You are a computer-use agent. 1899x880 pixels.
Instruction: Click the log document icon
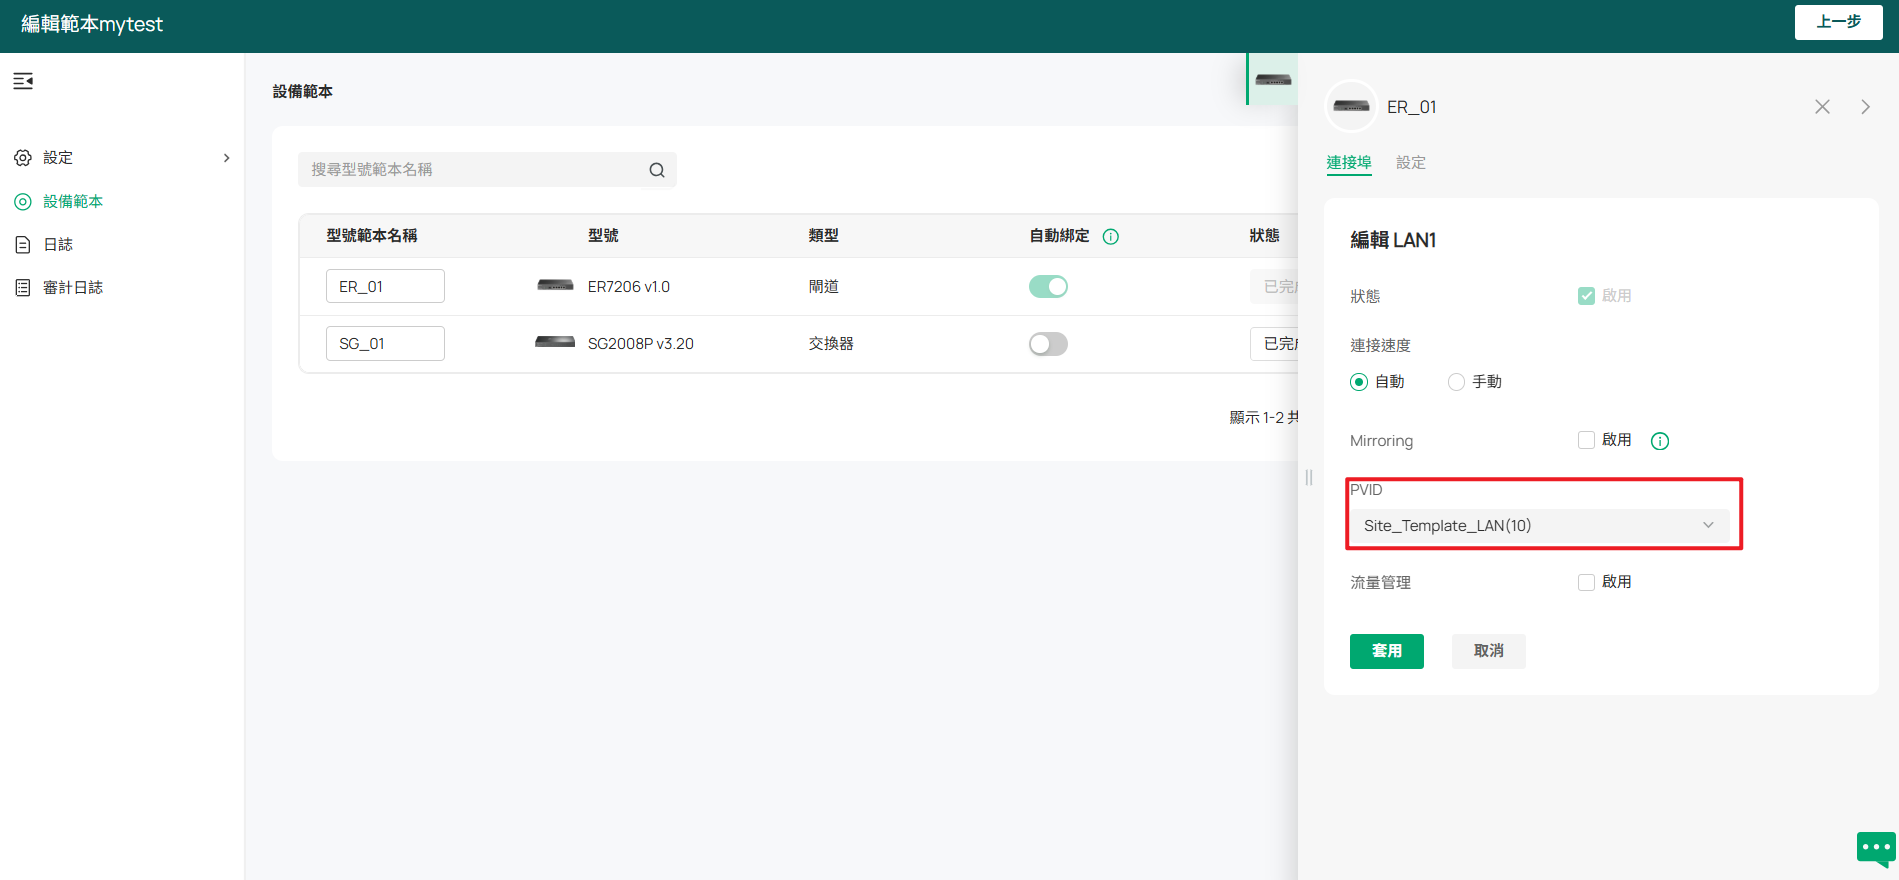(x=23, y=245)
